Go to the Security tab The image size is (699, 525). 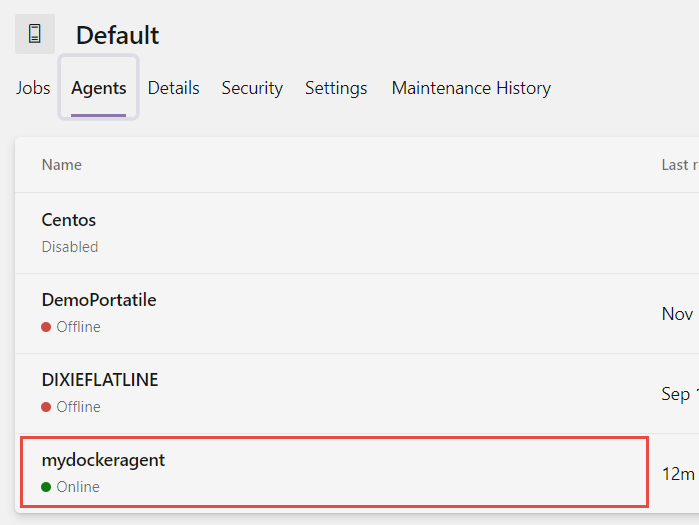tap(252, 88)
